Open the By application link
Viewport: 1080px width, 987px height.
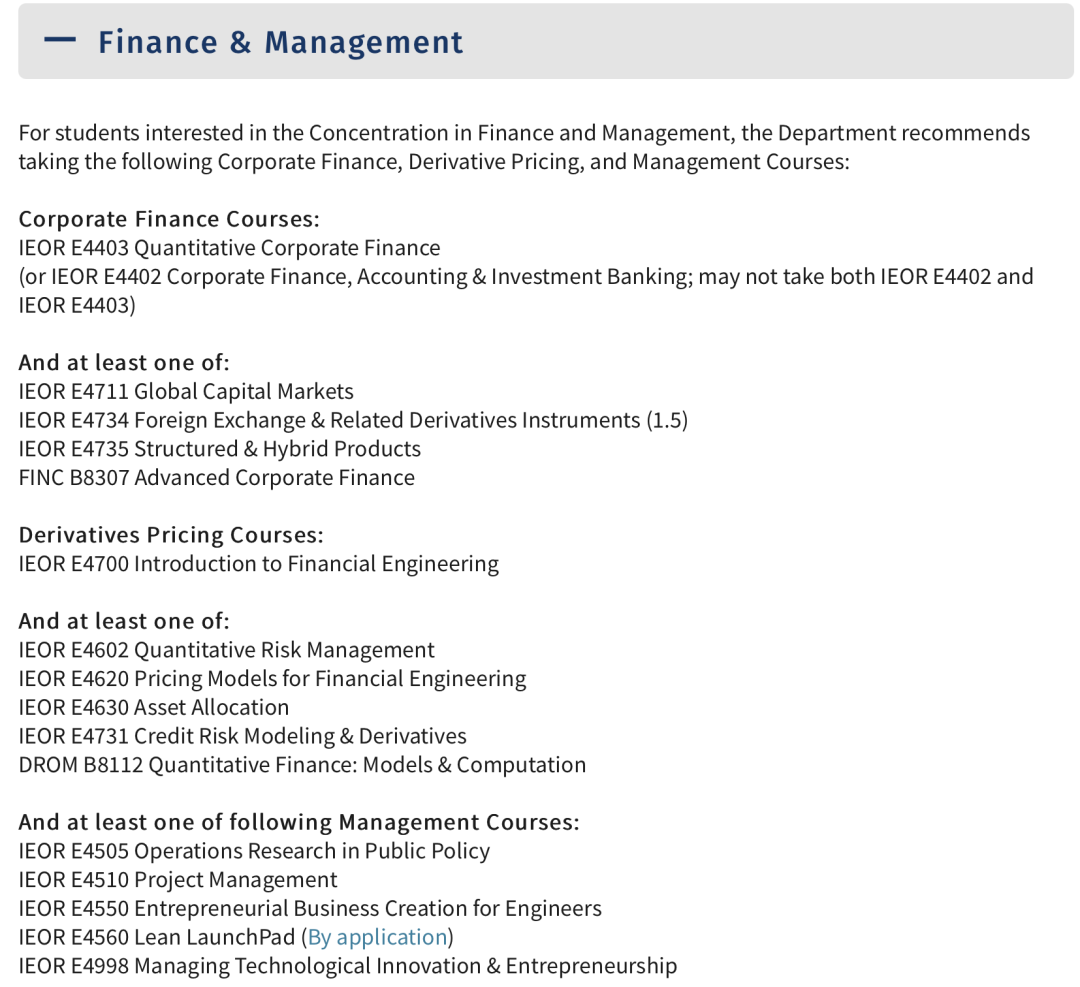[377, 937]
